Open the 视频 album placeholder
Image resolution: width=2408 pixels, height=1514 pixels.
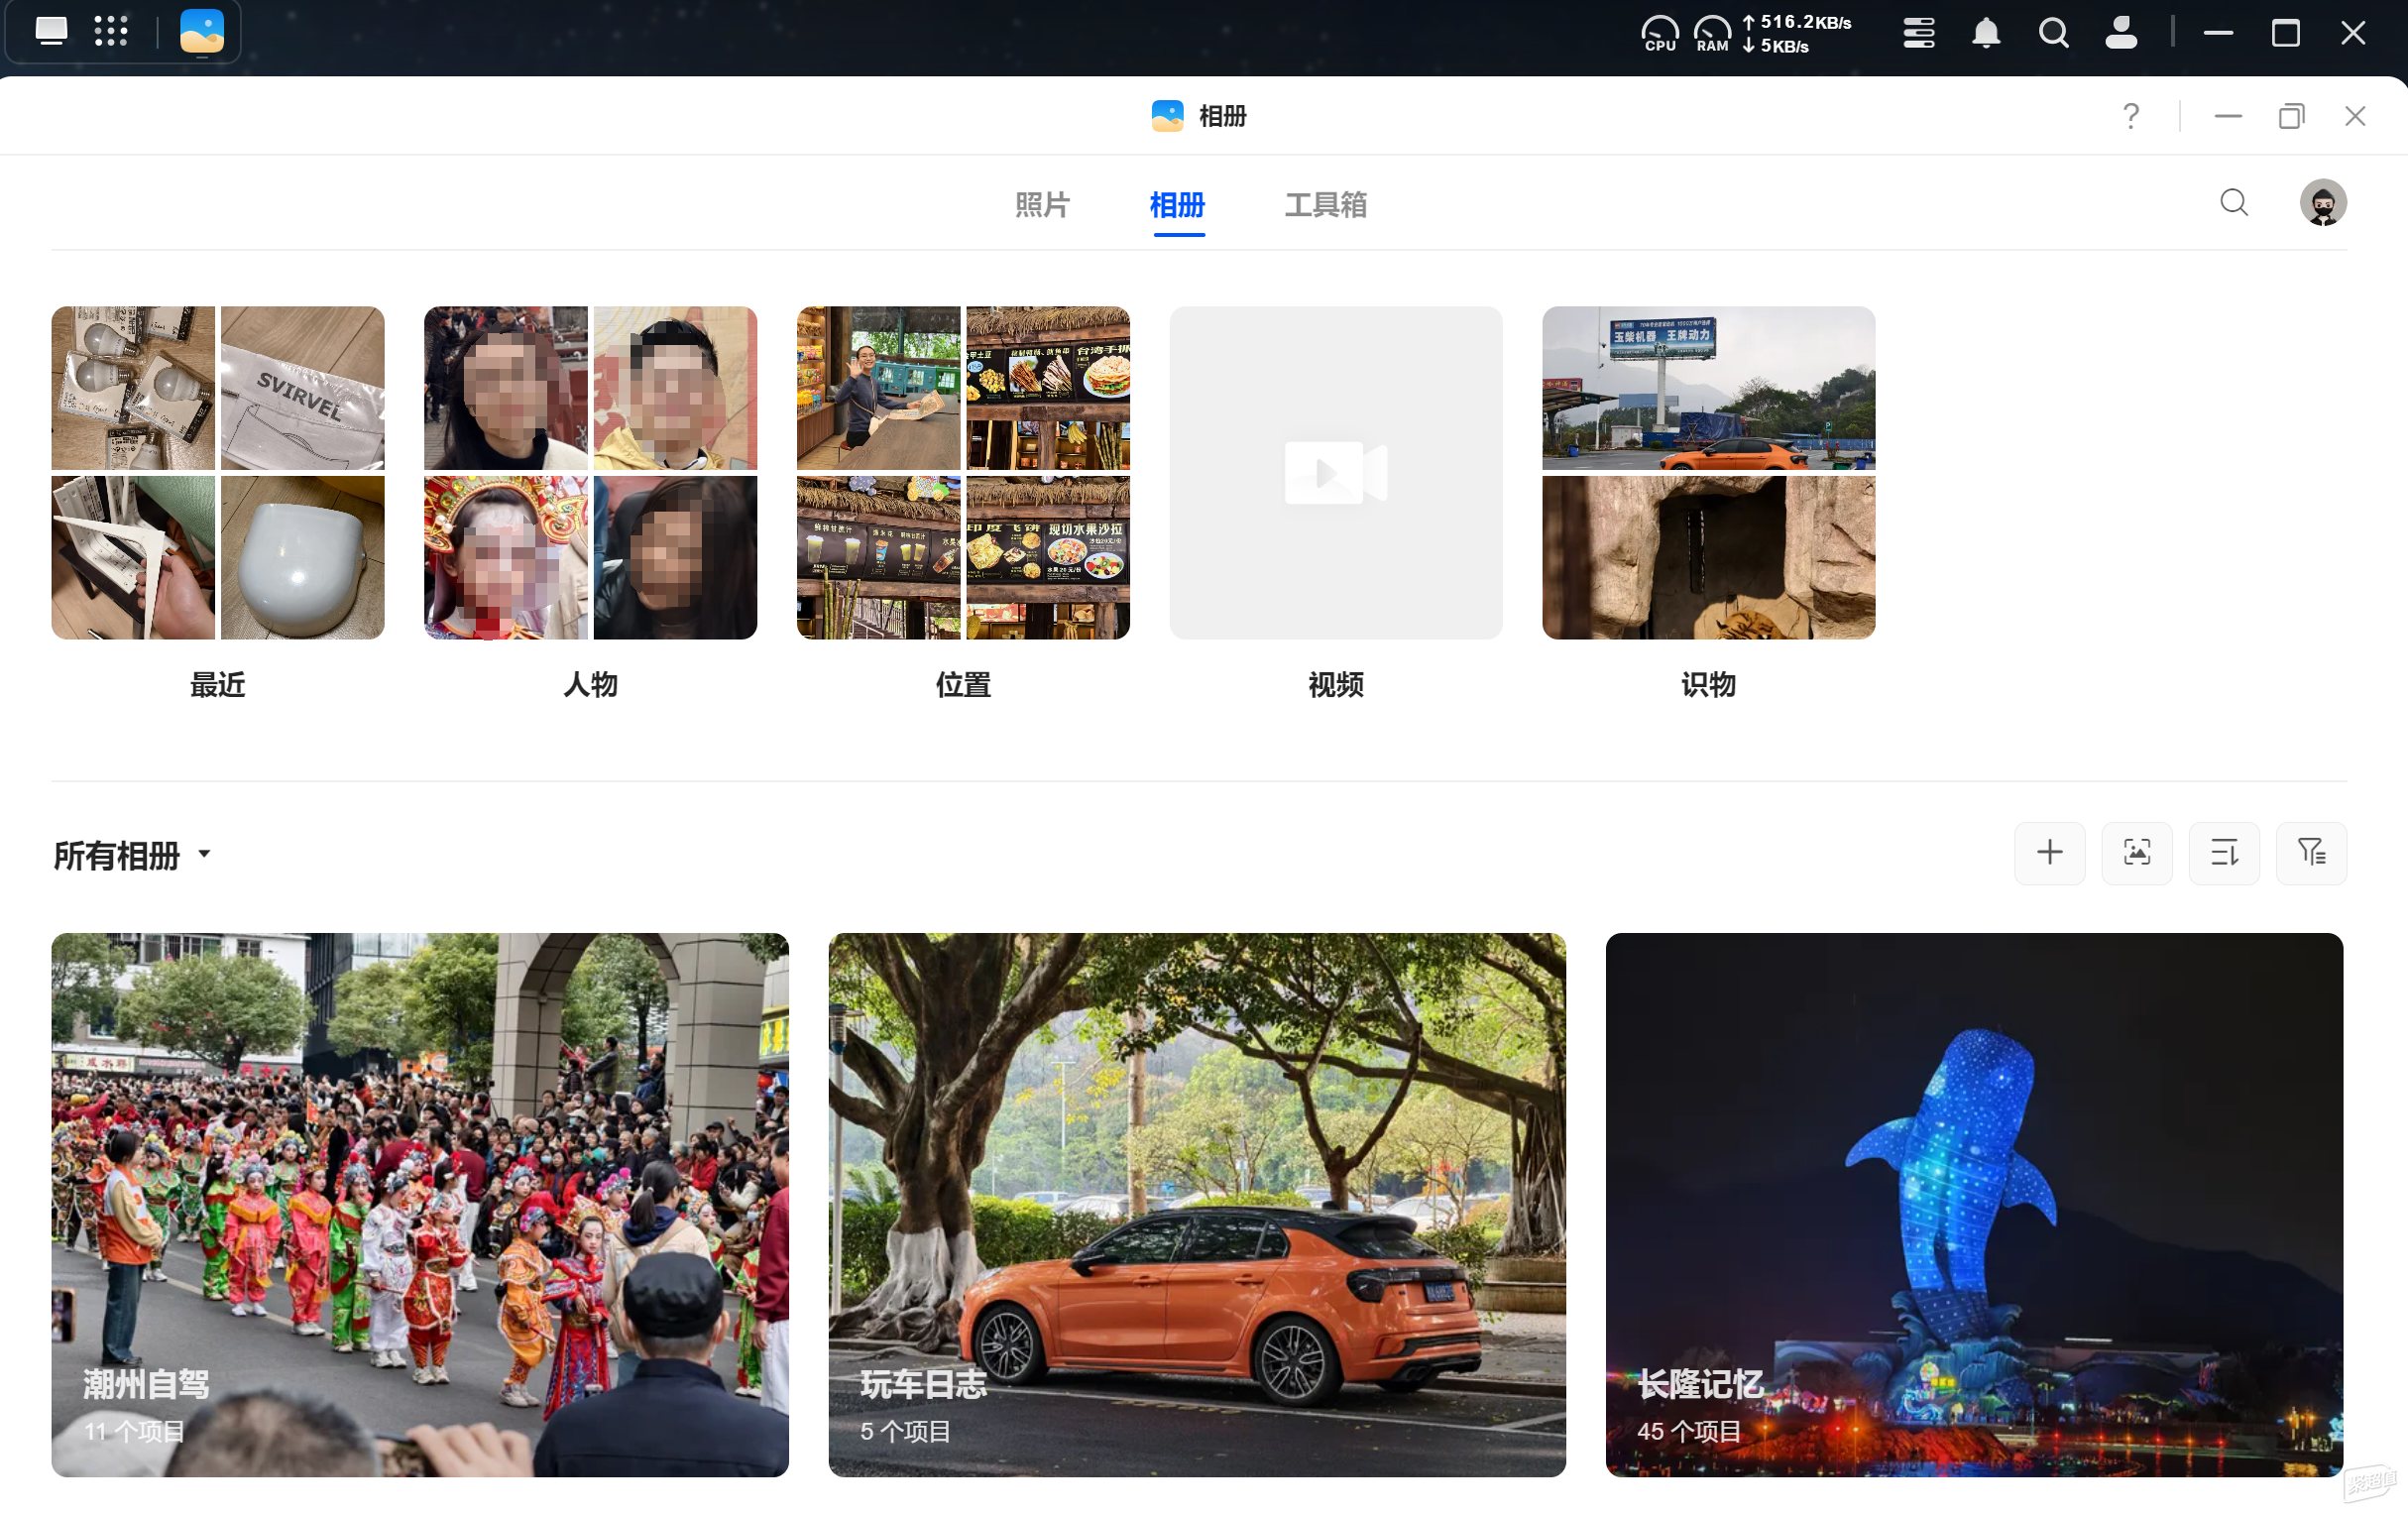click(x=1336, y=473)
